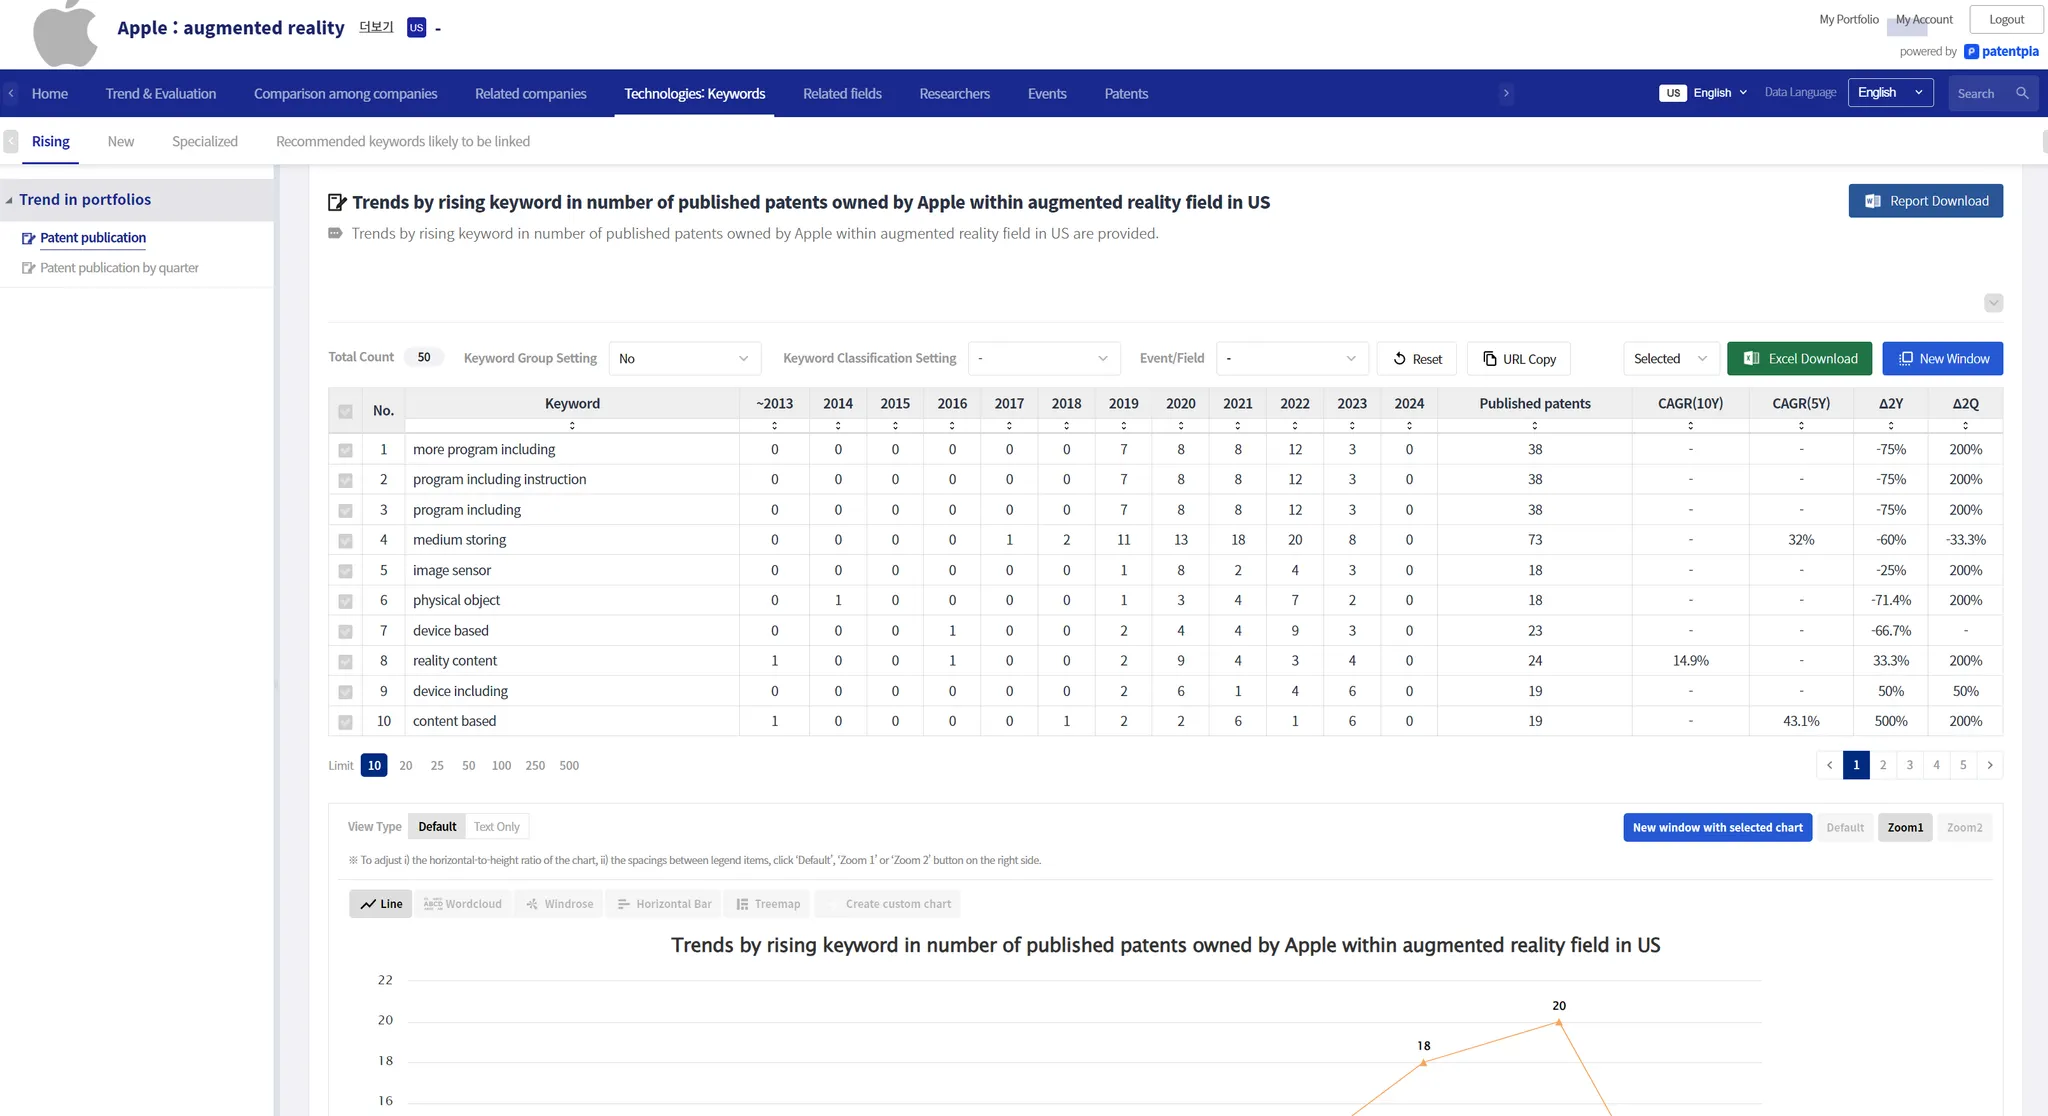Click the search magnifier icon
This screenshot has width=2048, height=1116.
2022,93
